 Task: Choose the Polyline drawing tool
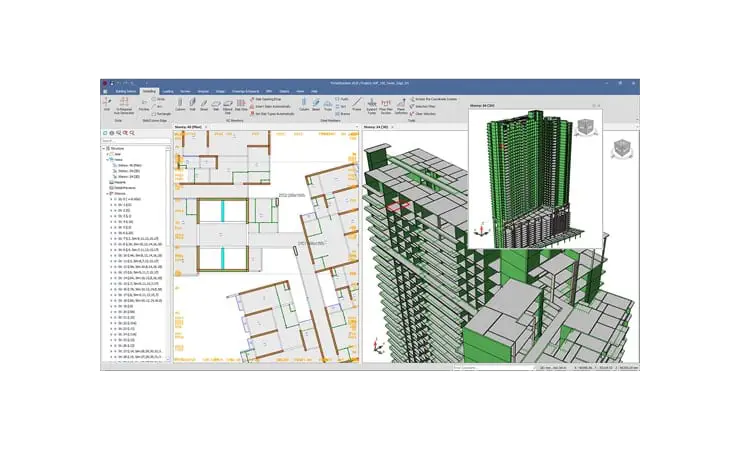pyautogui.click(x=144, y=105)
